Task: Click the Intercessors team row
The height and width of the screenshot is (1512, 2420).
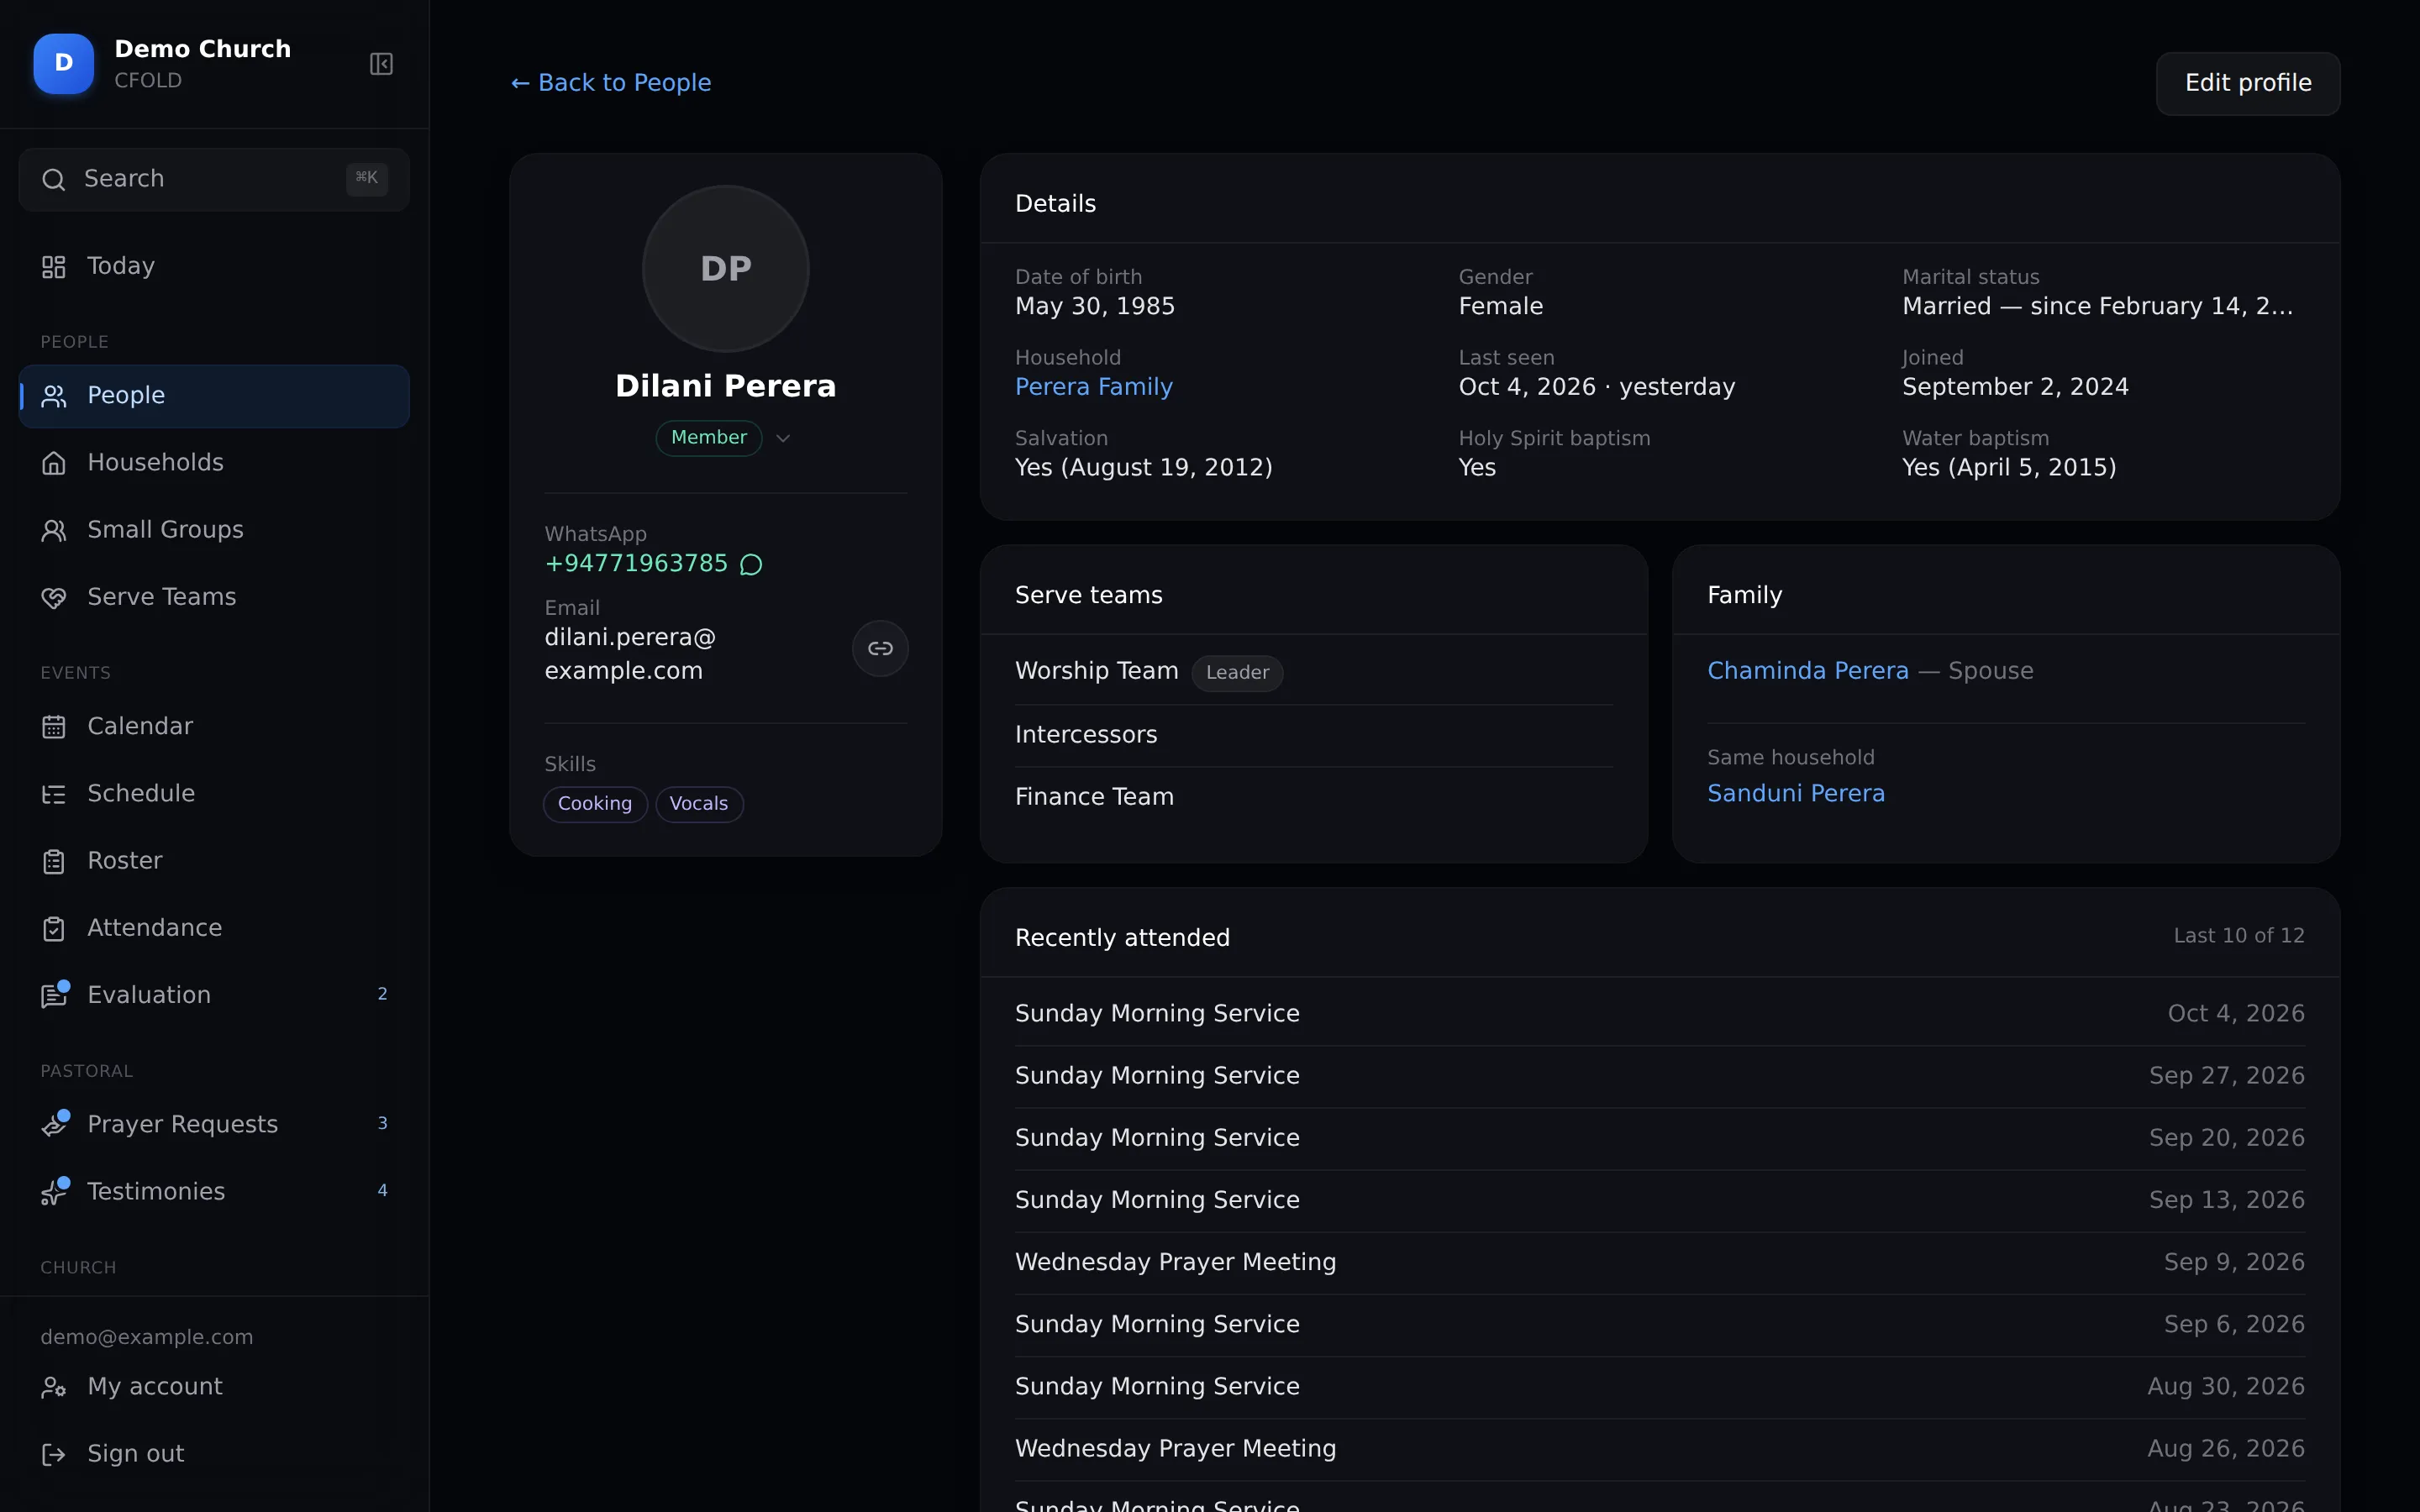Action: click(1313, 735)
